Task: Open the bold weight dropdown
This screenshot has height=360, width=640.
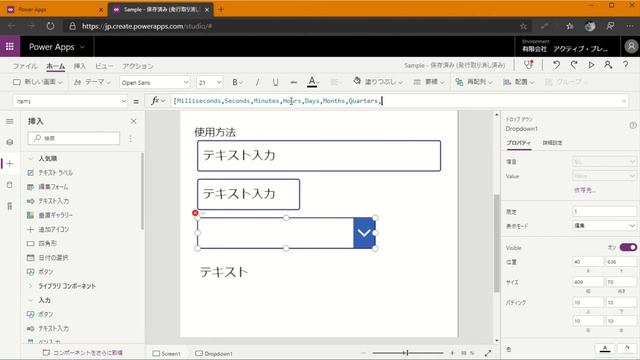Action: pos(237,82)
